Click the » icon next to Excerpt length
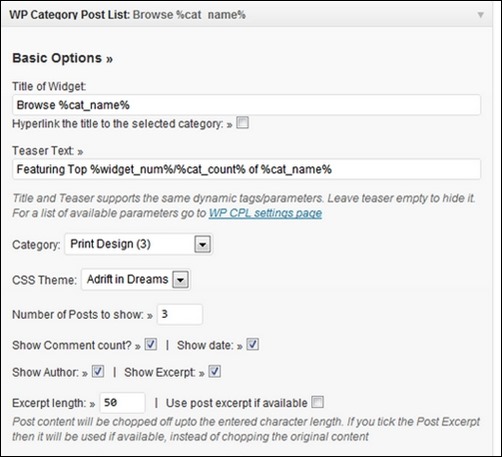This screenshot has height=457, width=502. point(92,404)
